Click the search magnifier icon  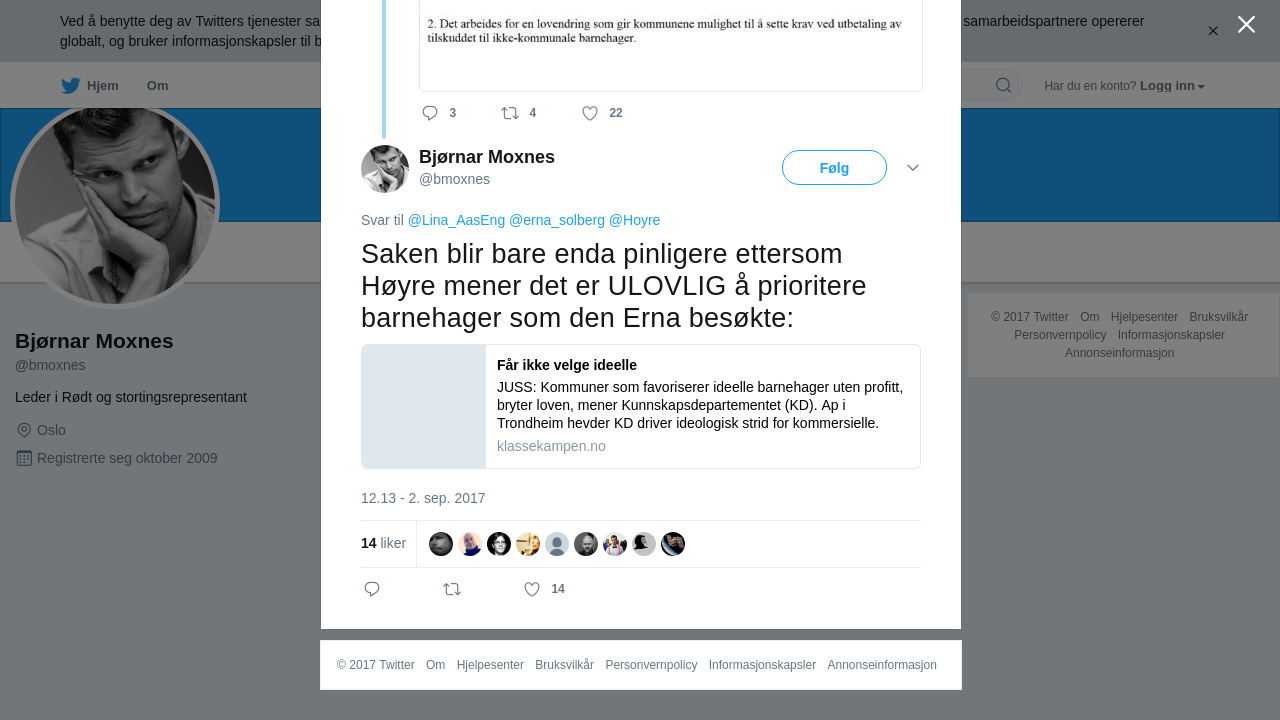pyautogui.click(x=1003, y=85)
